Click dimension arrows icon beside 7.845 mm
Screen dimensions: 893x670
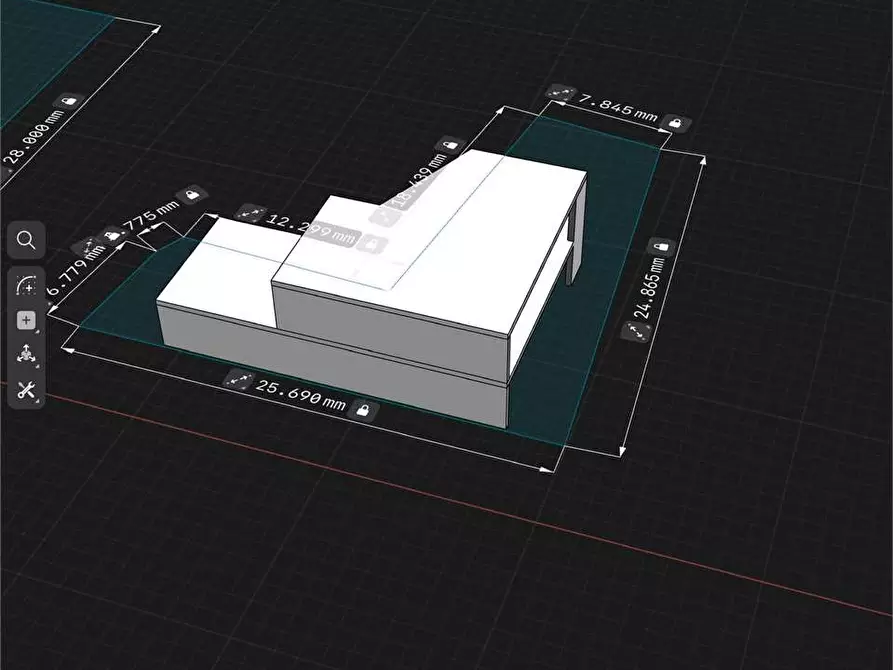[561, 95]
